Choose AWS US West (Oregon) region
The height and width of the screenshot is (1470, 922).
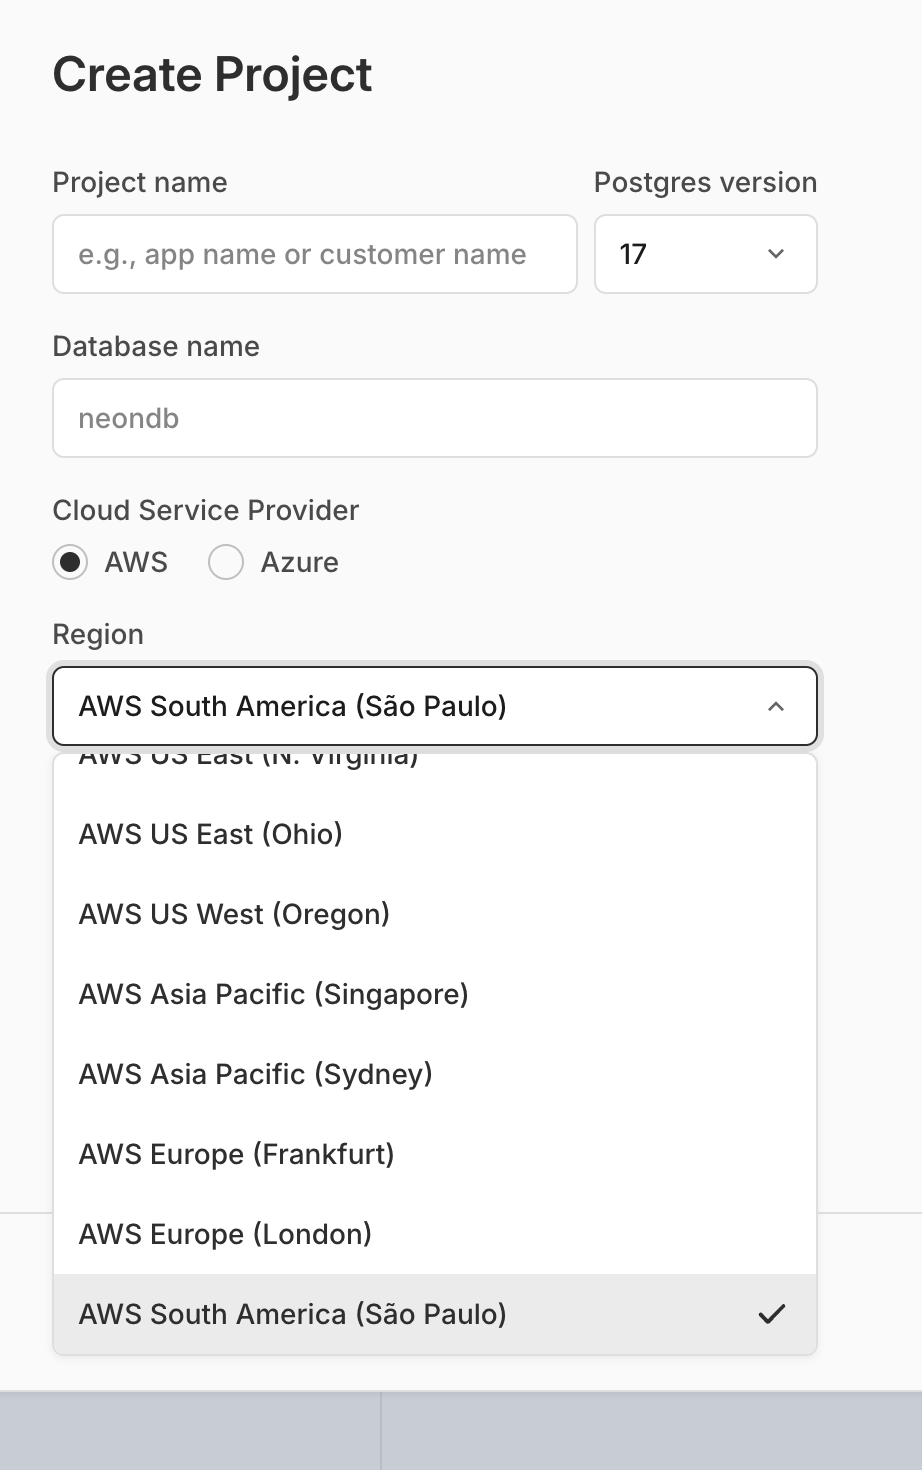tap(435, 914)
